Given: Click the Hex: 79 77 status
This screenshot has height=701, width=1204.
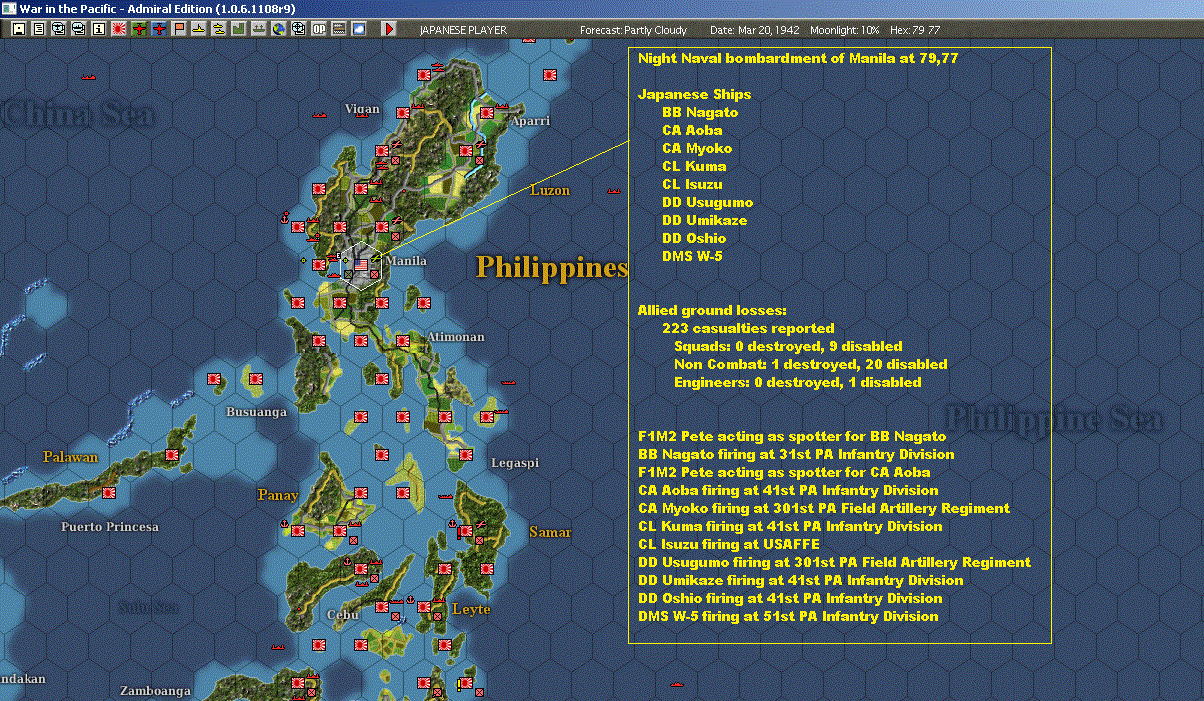Looking at the screenshot, I should [x=915, y=30].
